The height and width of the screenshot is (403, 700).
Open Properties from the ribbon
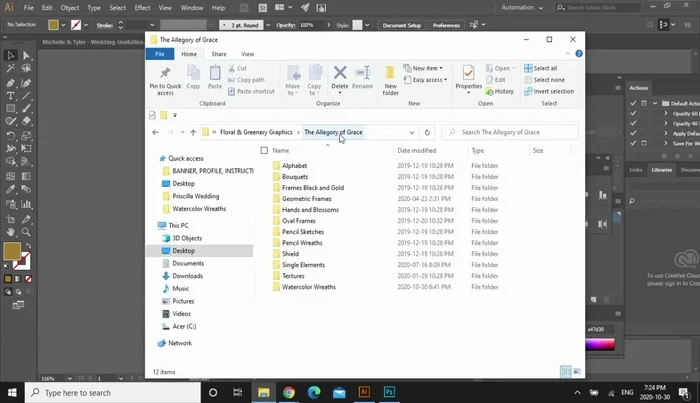point(468,77)
